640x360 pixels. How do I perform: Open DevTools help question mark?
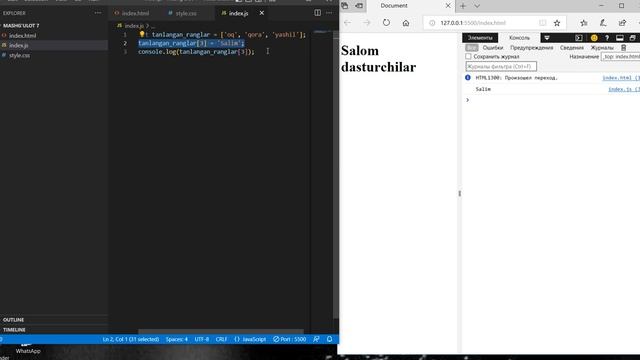[x=607, y=38]
